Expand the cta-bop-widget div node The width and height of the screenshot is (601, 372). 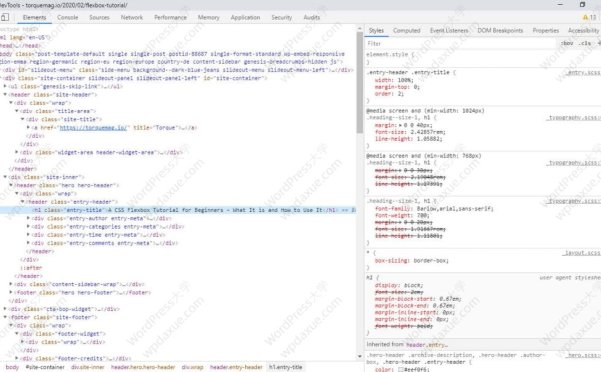click(5, 309)
